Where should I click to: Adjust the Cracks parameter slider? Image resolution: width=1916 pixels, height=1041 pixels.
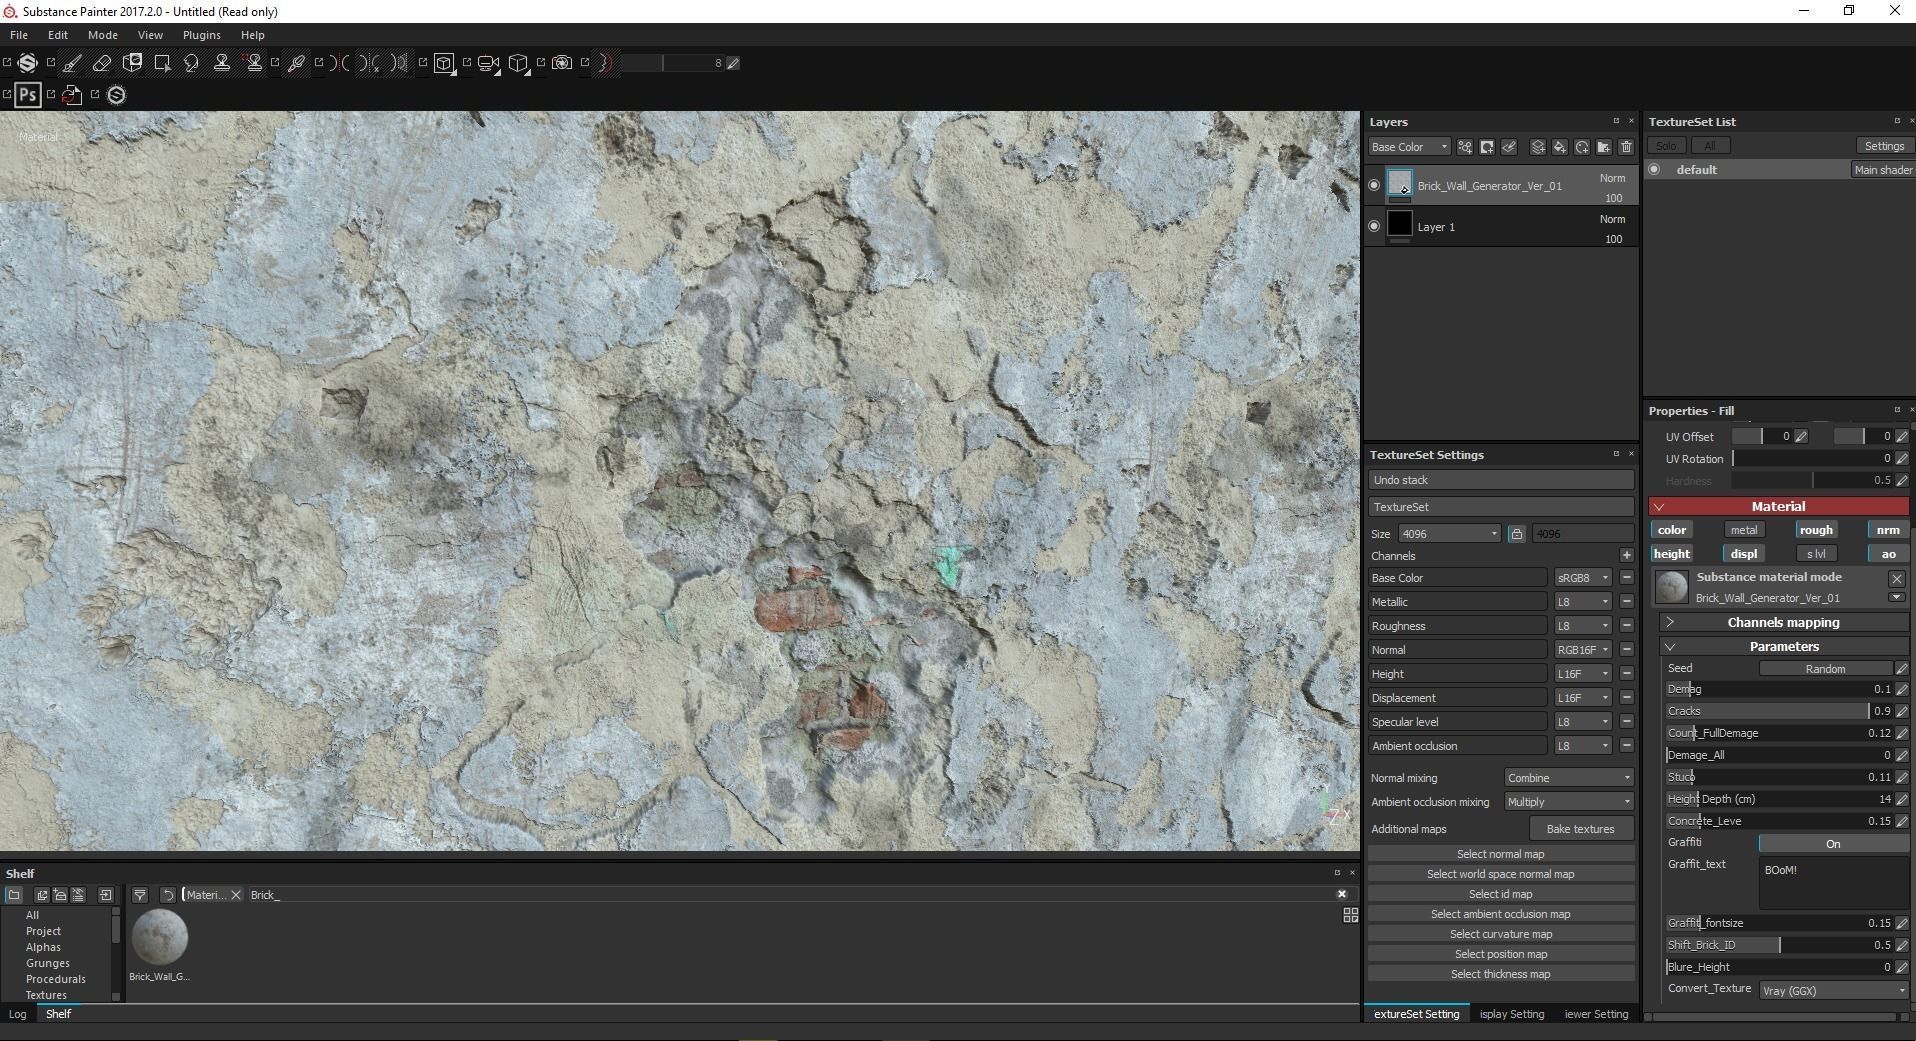pyautogui.click(x=1778, y=711)
